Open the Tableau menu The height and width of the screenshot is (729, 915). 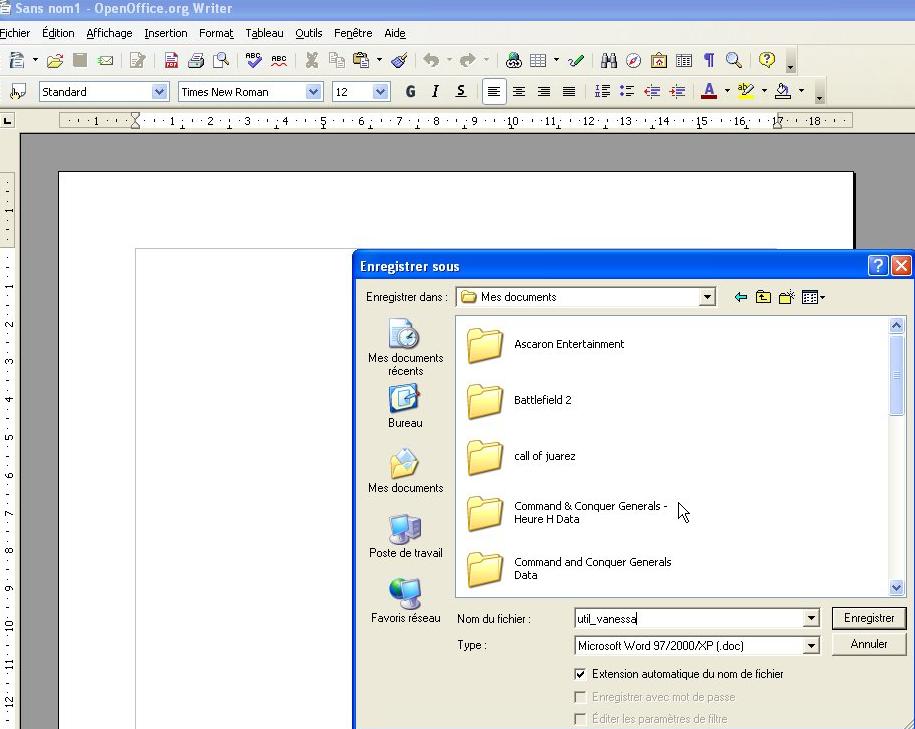click(x=264, y=33)
